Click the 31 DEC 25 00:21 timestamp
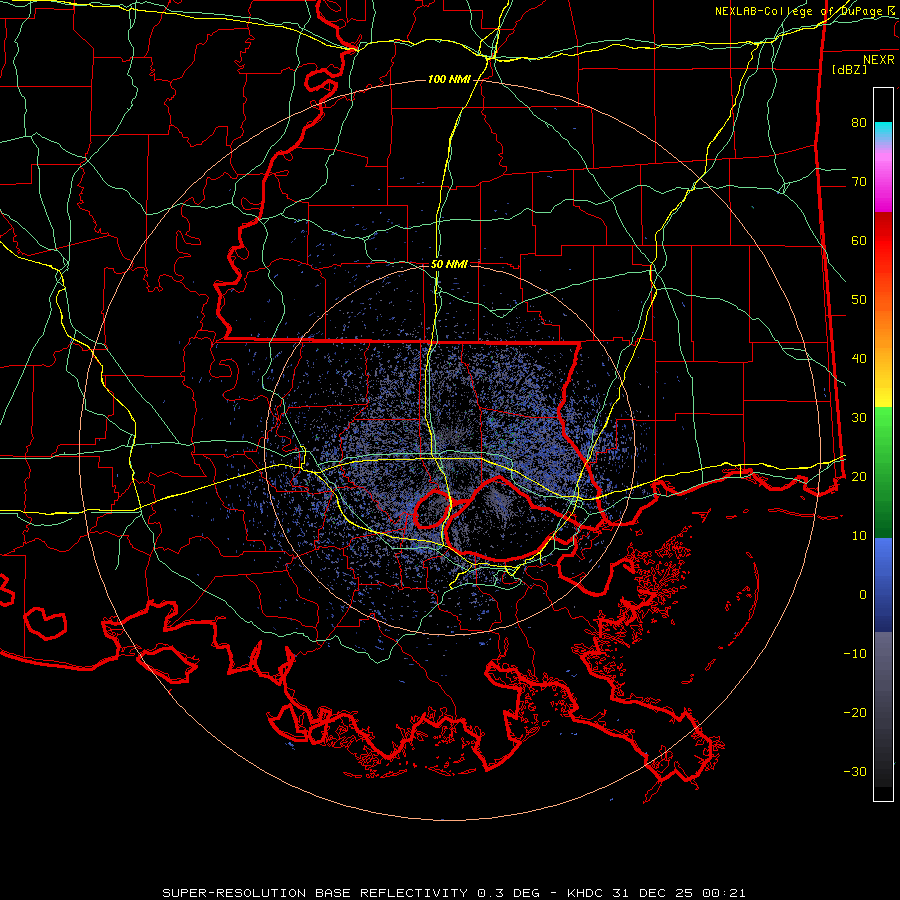Viewport: 900px width, 900px height. coord(681,893)
